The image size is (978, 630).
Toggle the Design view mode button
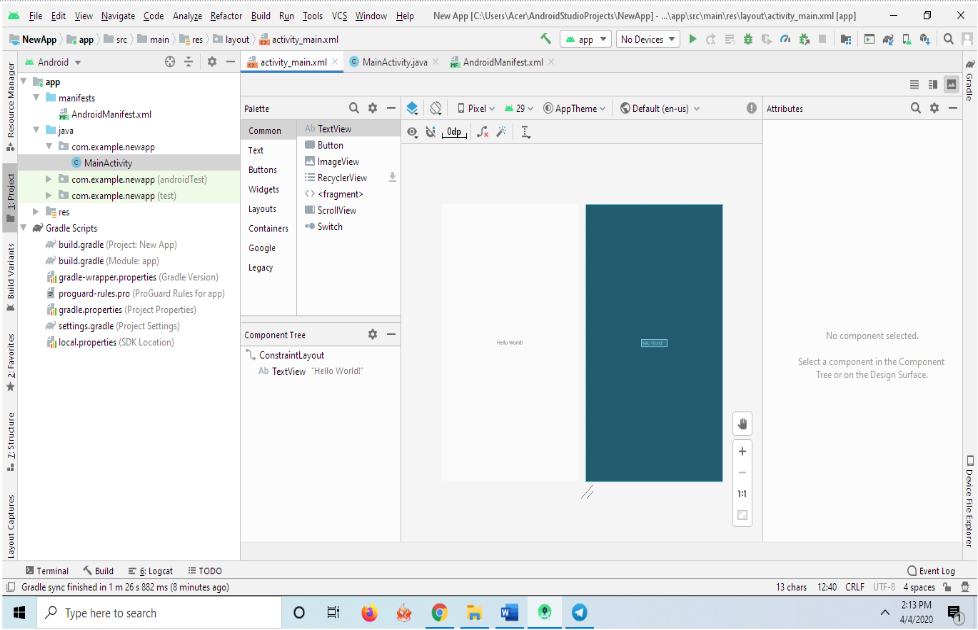[x=951, y=85]
